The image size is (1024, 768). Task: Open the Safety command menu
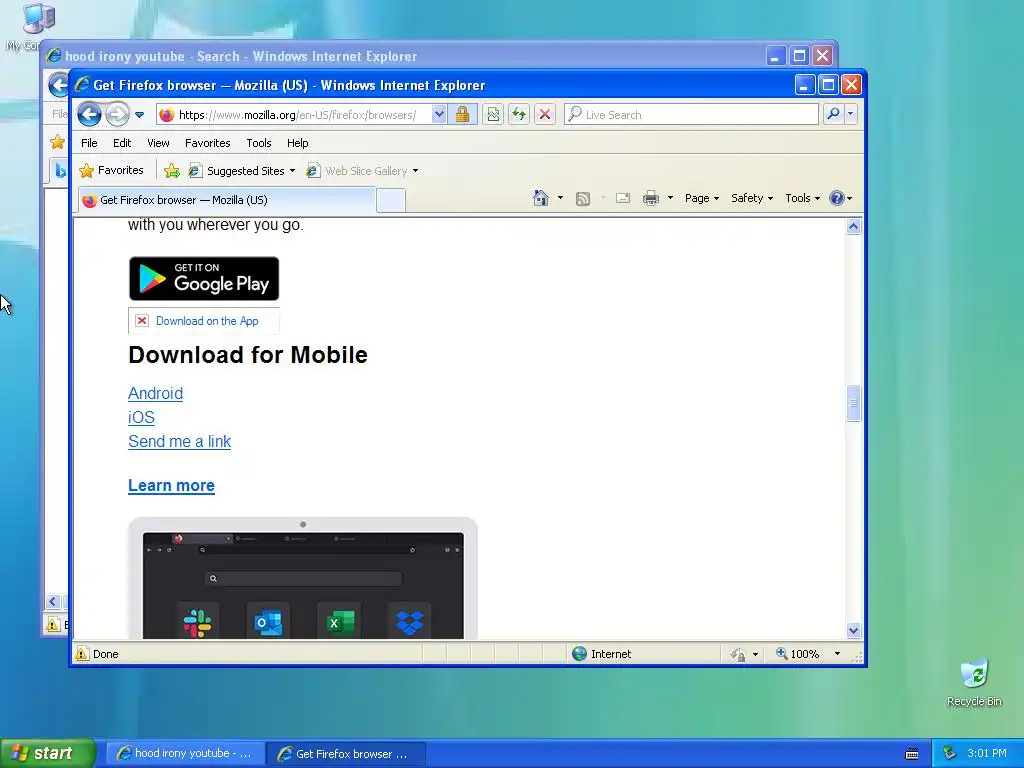752,198
